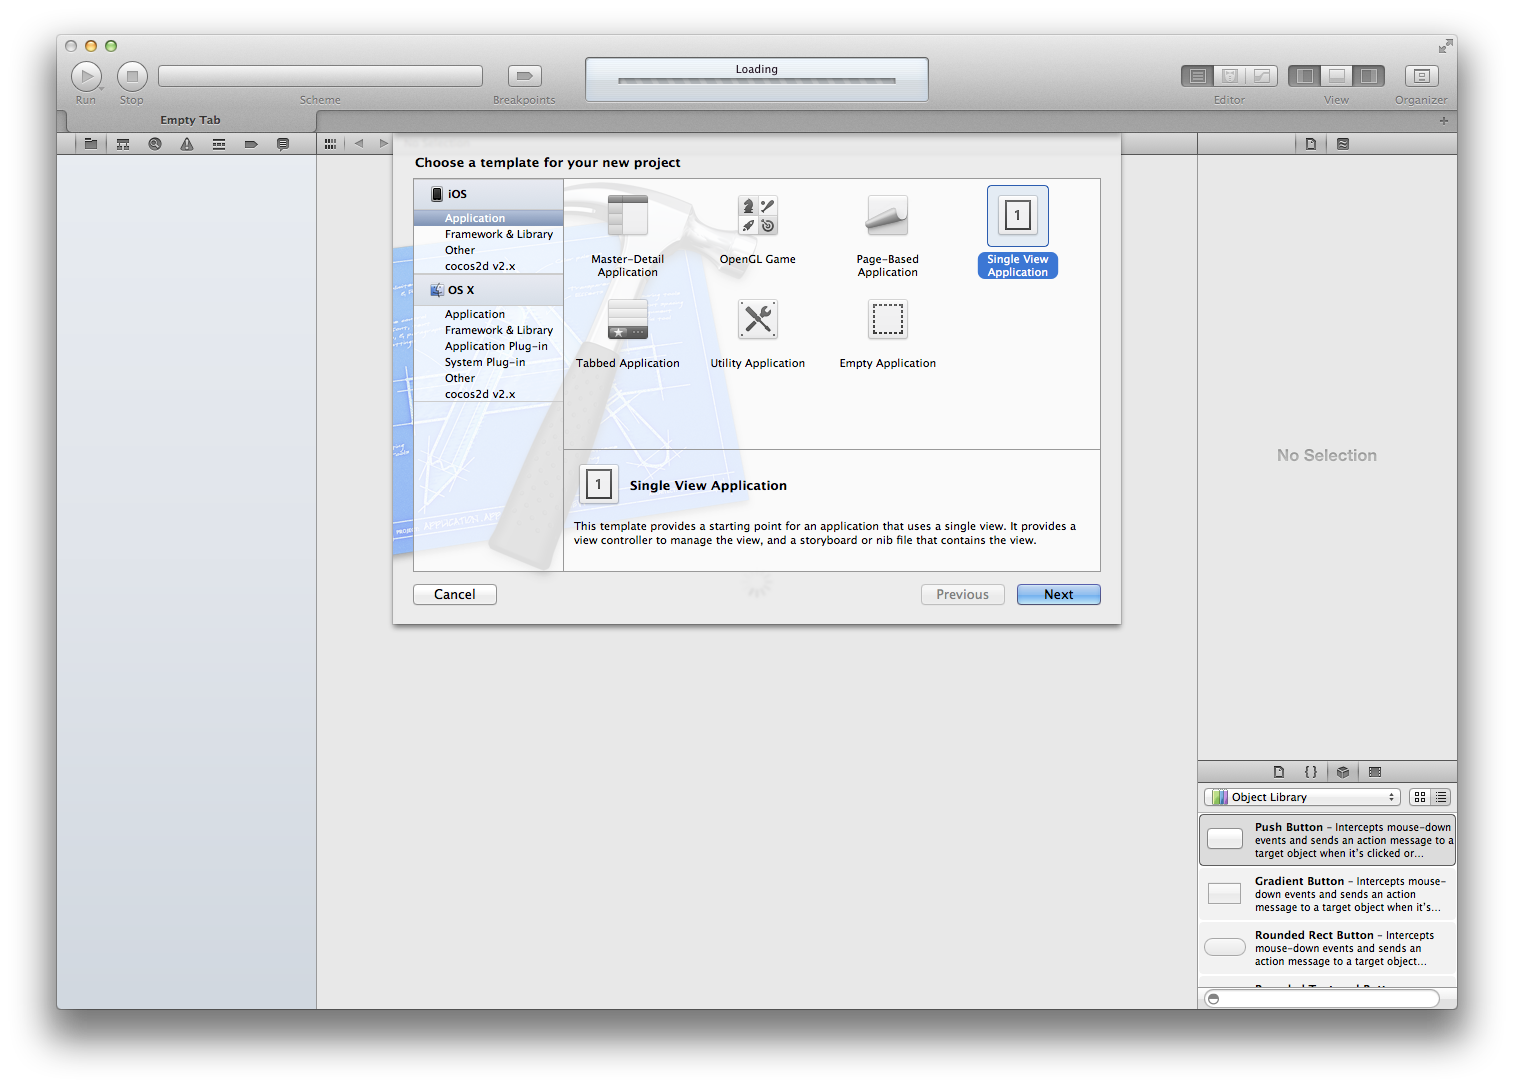
Task: Click the Cancel button
Action: (x=455, y=594)
